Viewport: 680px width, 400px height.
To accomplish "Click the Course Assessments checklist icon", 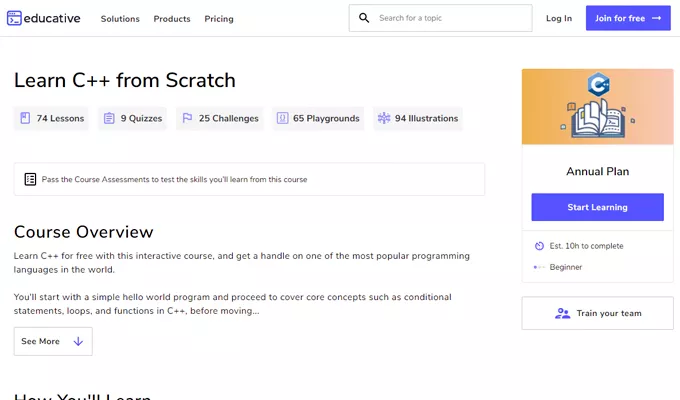I will [30, 179].
